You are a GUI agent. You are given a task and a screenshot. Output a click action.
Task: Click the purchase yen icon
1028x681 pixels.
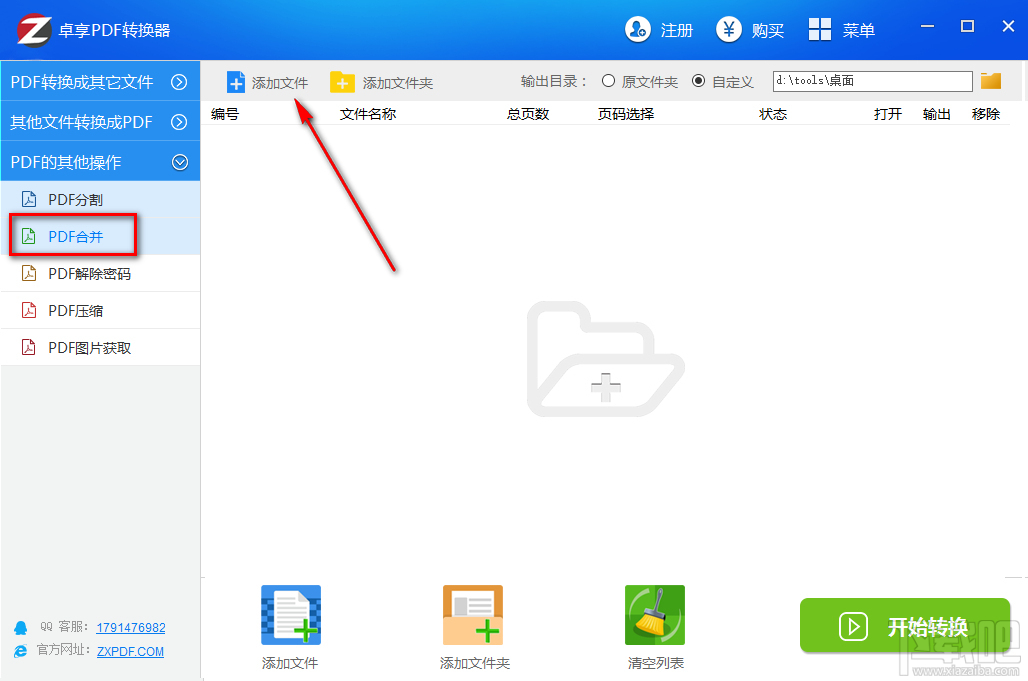728,29
